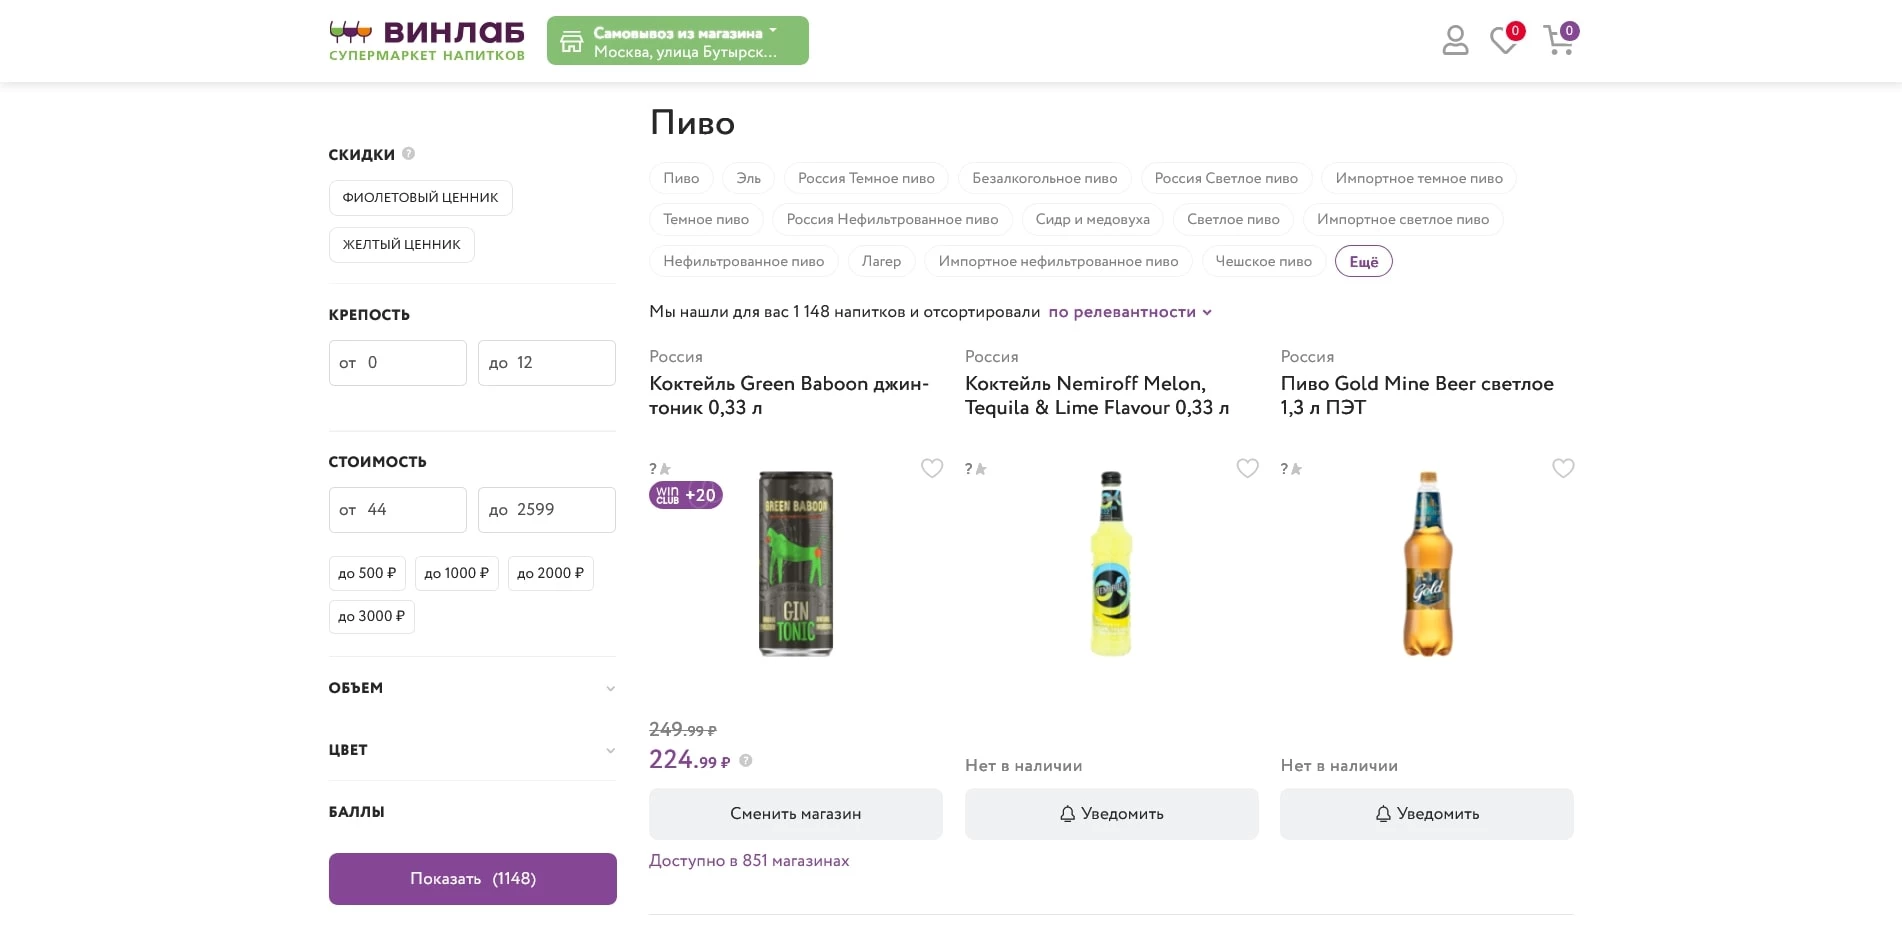Open the user account profile icon
Screen dimensions: 1902x927
(1455, 41)
